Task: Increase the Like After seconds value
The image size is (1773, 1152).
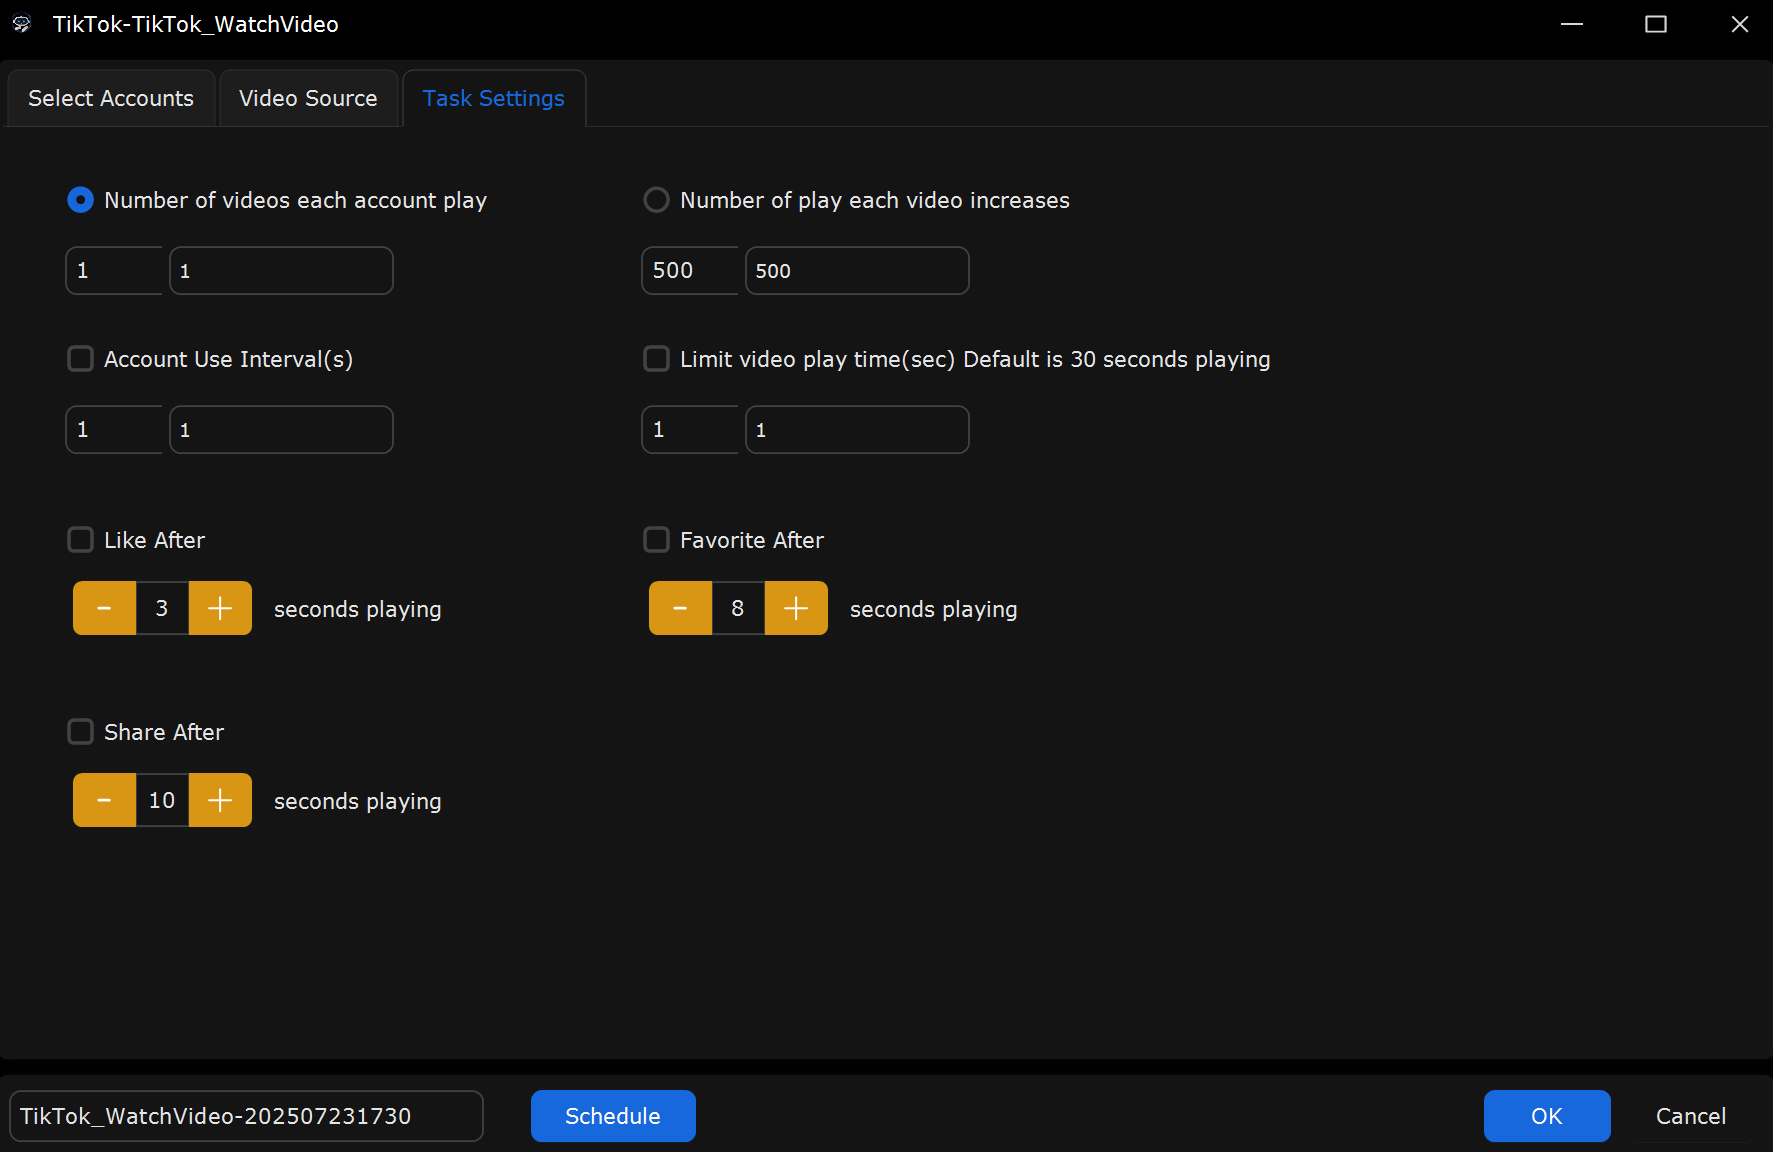Action: click(220, 608)
